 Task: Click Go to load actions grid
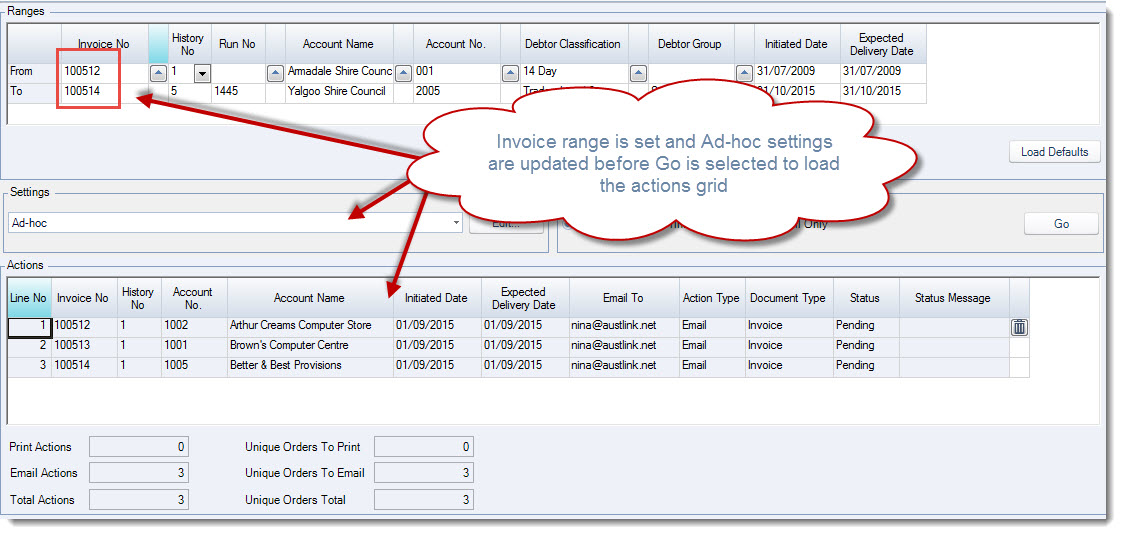[1061, 224]
